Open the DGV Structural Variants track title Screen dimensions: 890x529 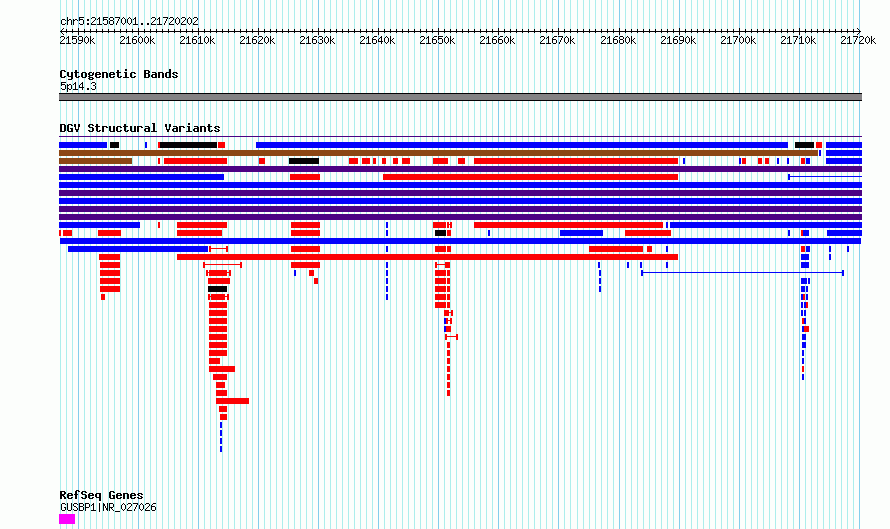pyautogui.click(x=140, y=128)
